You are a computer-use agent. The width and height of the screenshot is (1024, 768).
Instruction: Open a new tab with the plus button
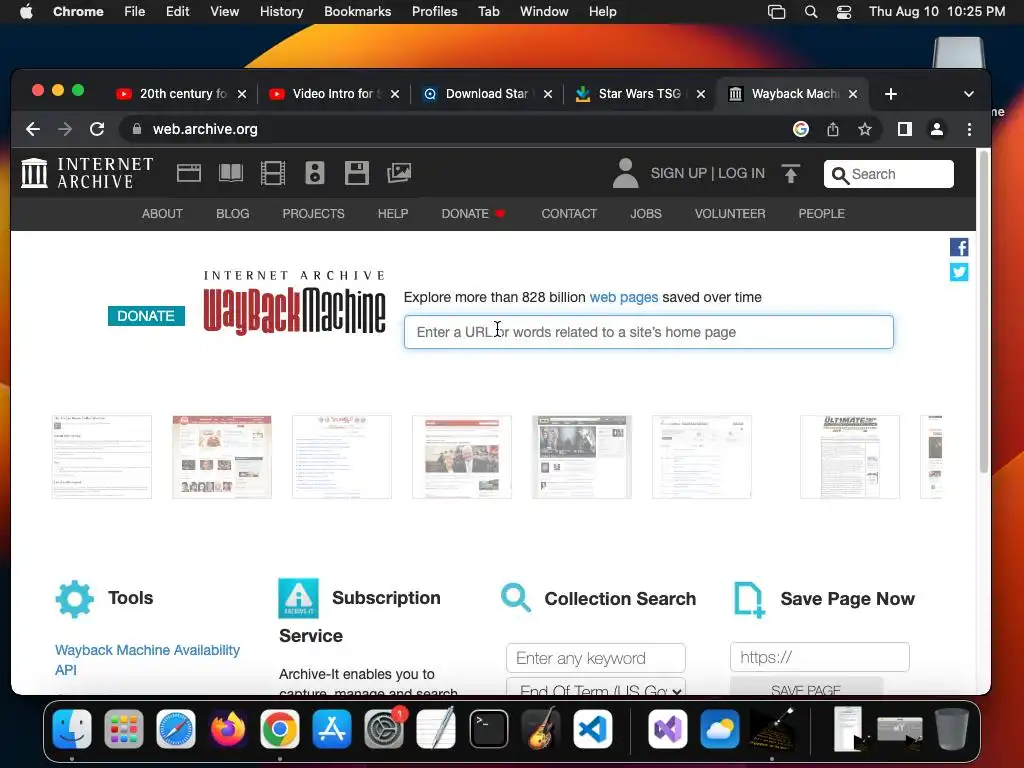(x=891, y=94)
